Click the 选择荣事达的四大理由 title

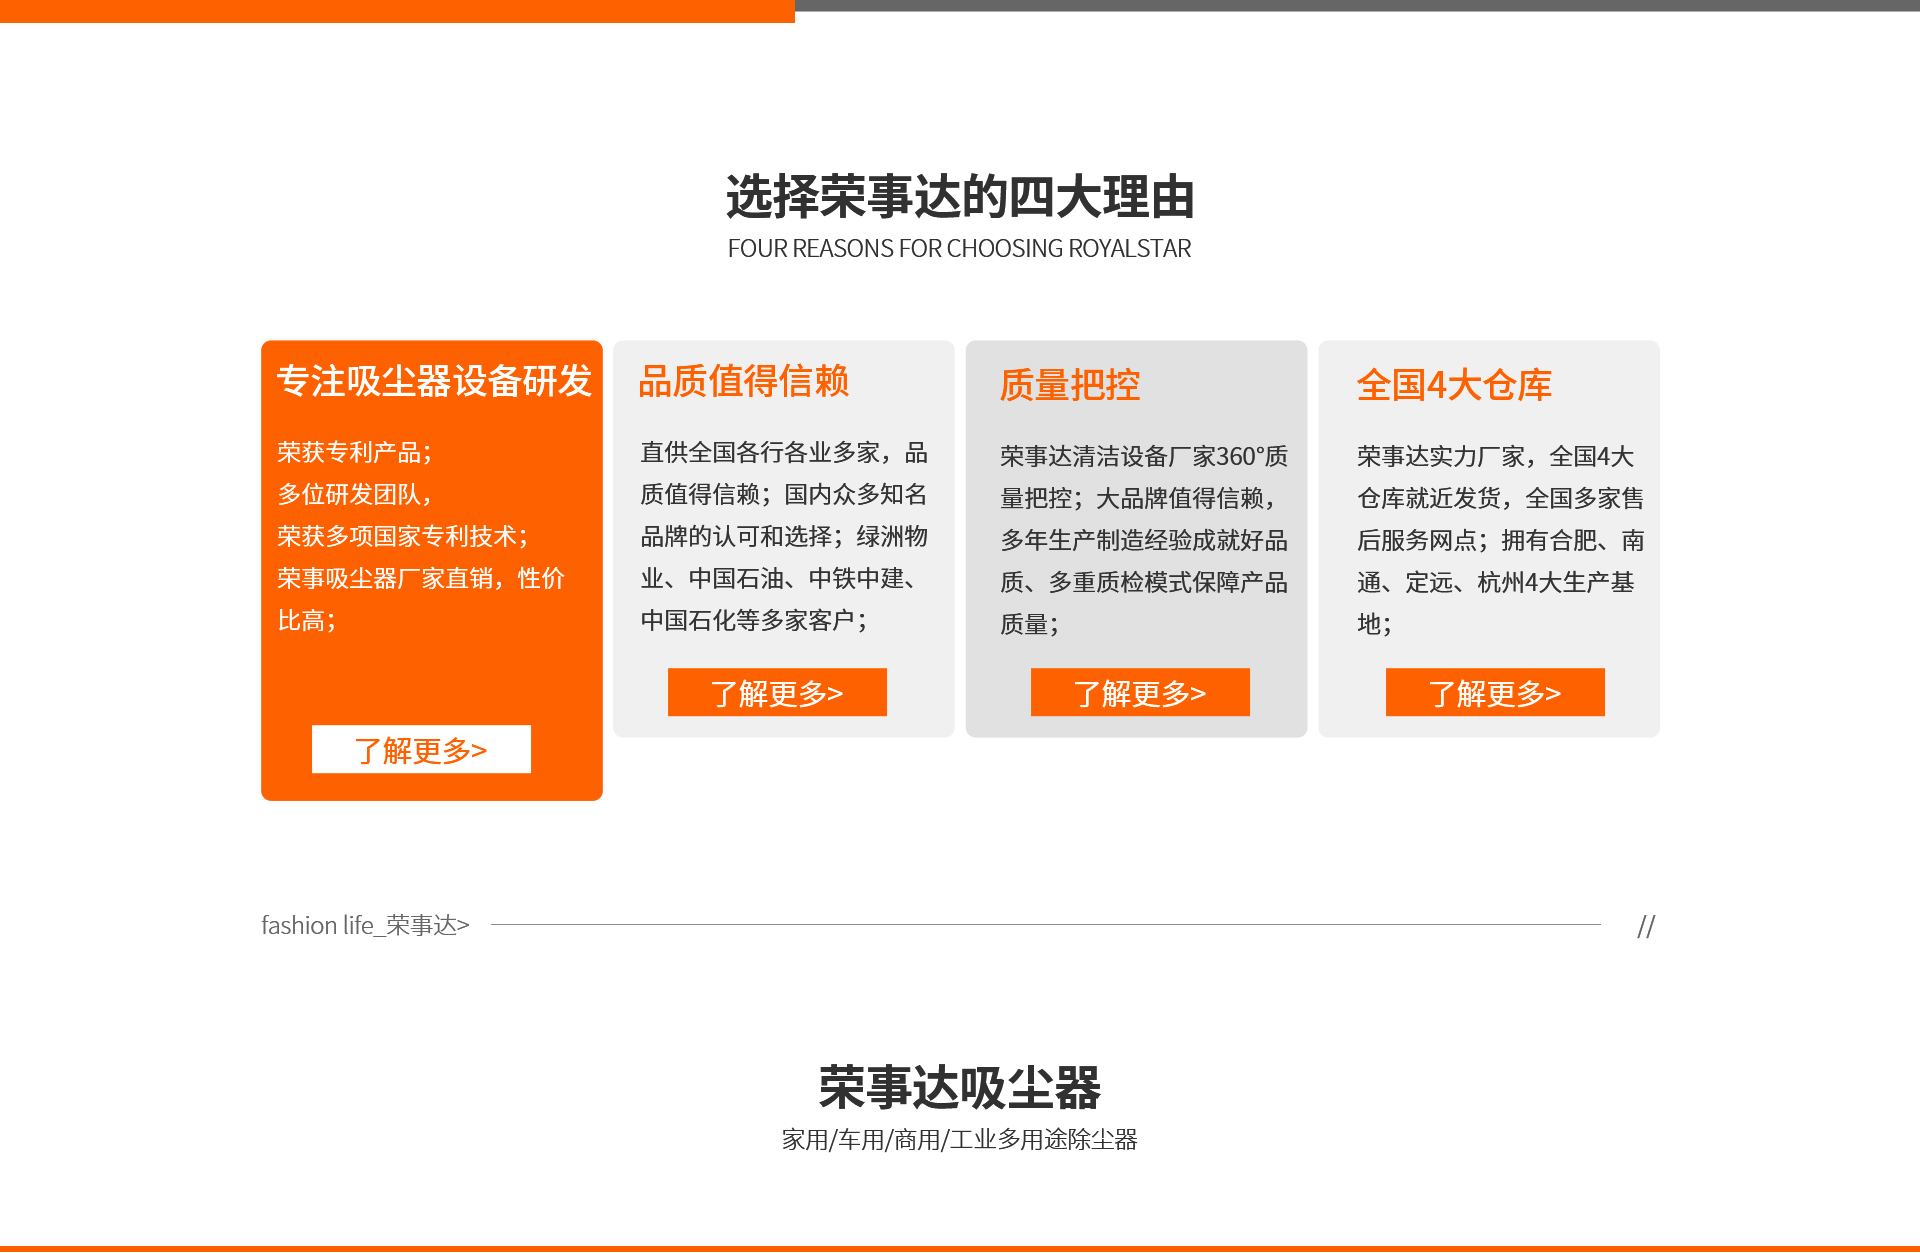pos(960,196)
